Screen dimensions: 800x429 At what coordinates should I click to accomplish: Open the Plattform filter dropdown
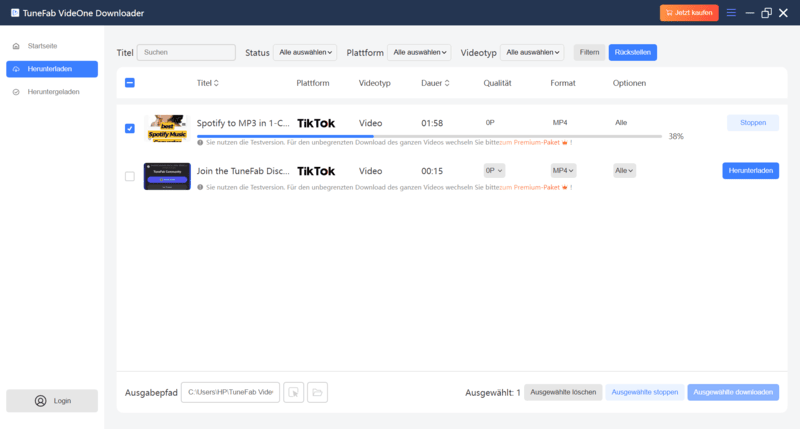[x=419, y=53]
